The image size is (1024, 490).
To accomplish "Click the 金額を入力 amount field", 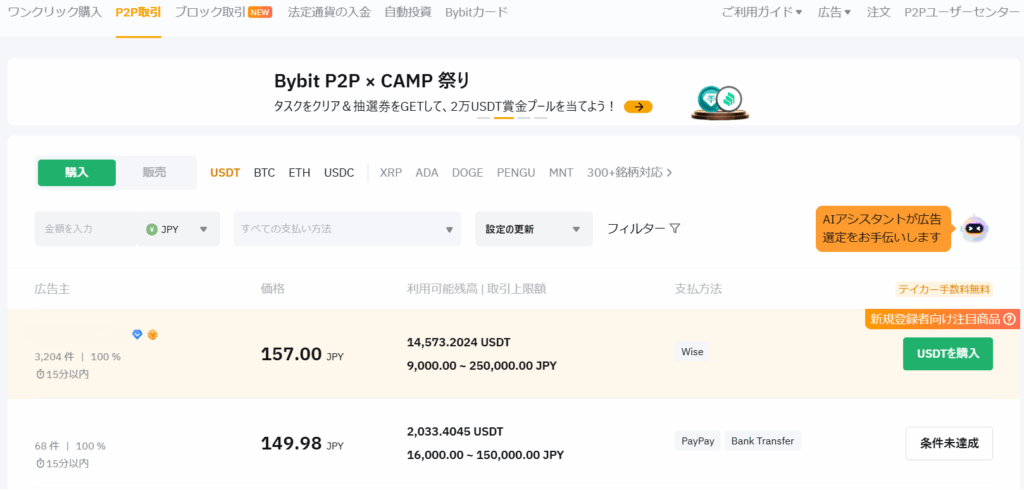I will tap(85, 229).
